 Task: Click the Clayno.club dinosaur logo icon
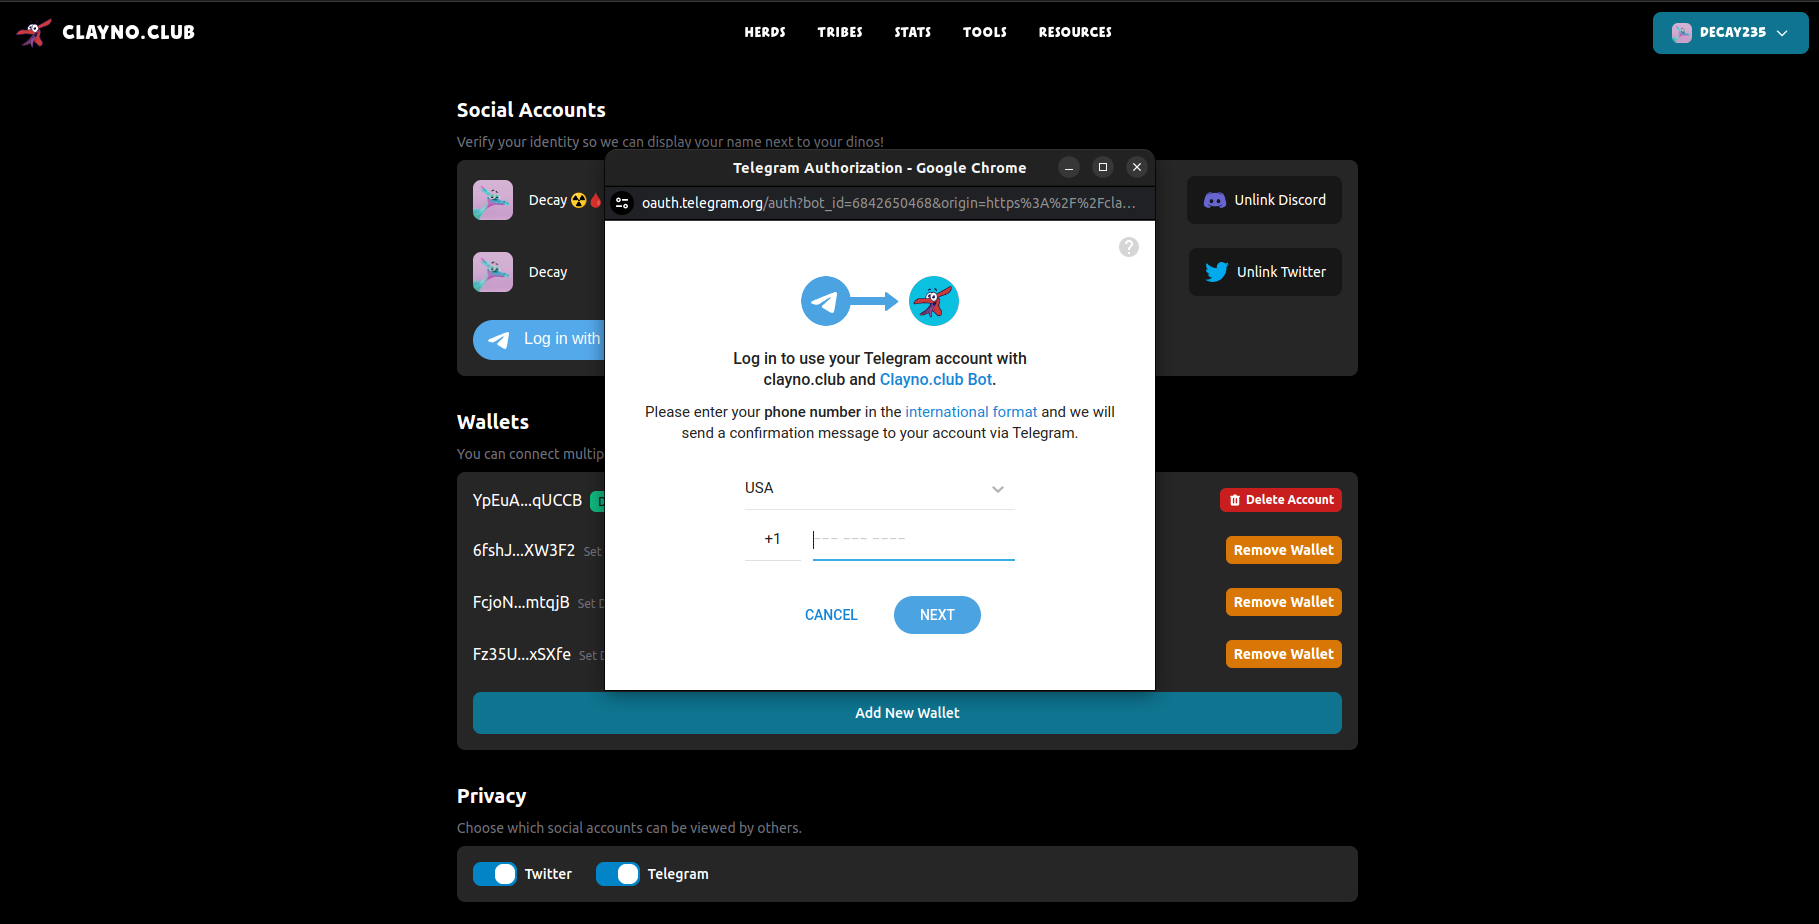coord(34,32)
